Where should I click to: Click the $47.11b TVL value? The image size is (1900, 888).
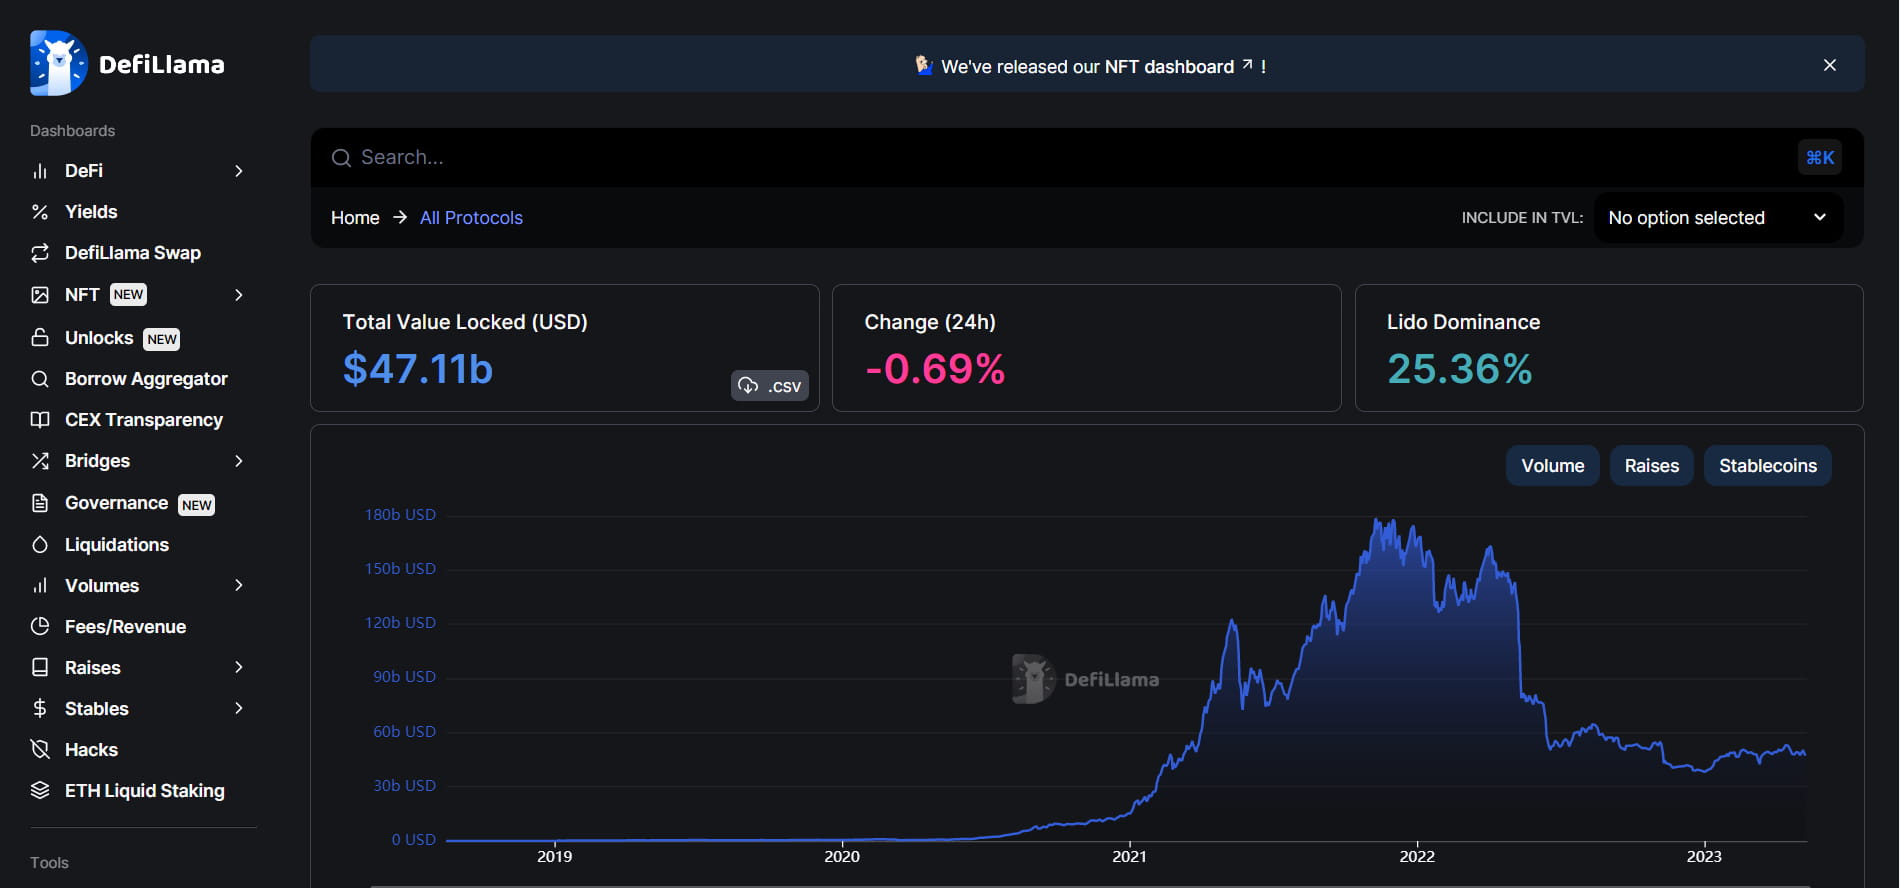pyautogui.click(x=418, y=369)
